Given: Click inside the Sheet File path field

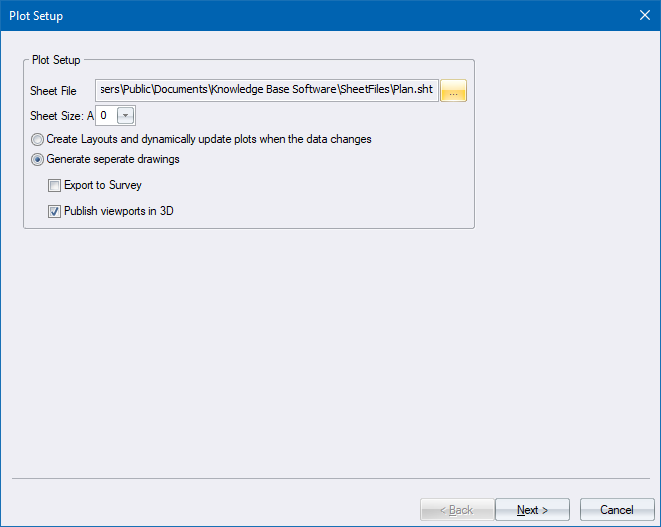Looking at the screenshot, I should (x=267, y=91).
